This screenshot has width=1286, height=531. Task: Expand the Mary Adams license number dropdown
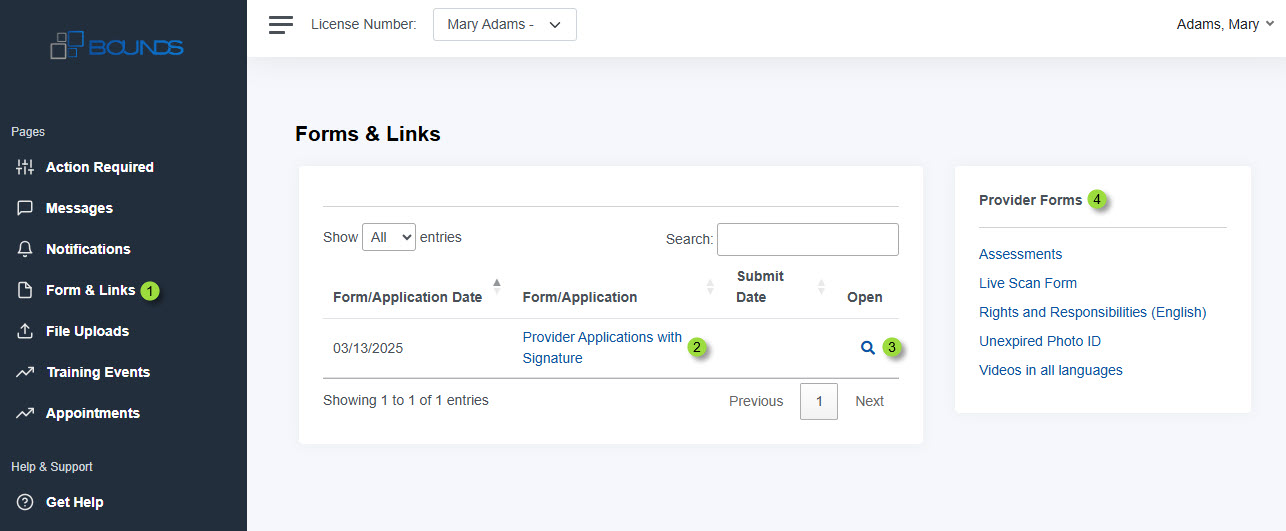[504, 24]
